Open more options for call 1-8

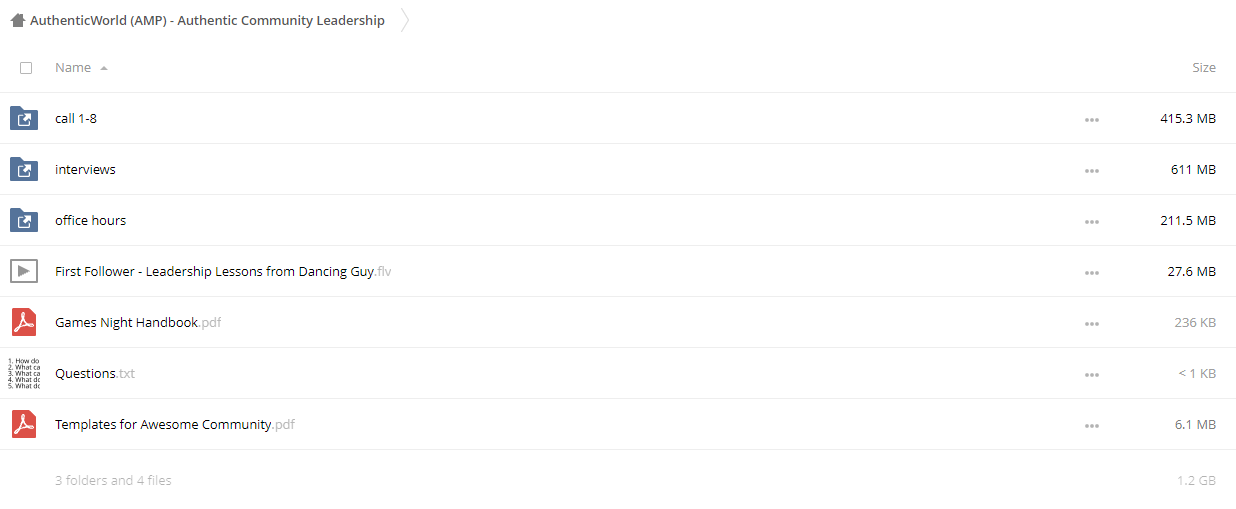[1091, 120]
